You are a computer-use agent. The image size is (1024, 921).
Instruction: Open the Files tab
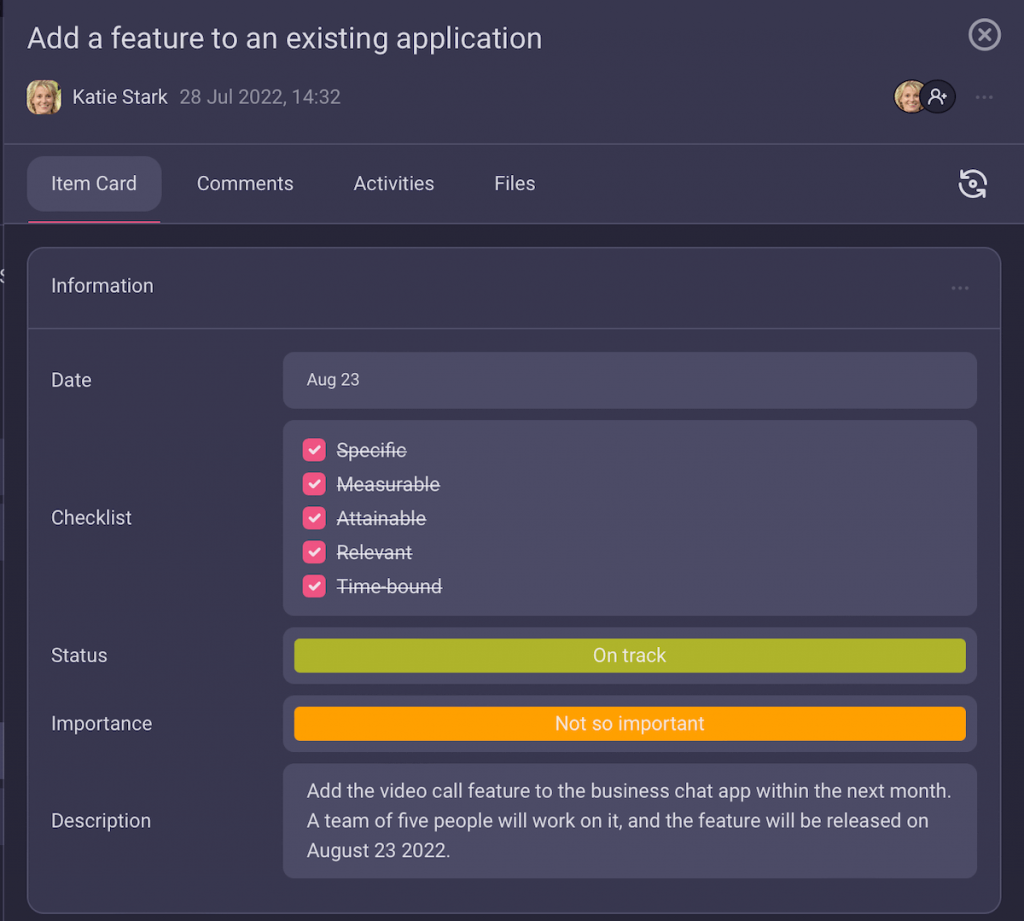point(514,184)
